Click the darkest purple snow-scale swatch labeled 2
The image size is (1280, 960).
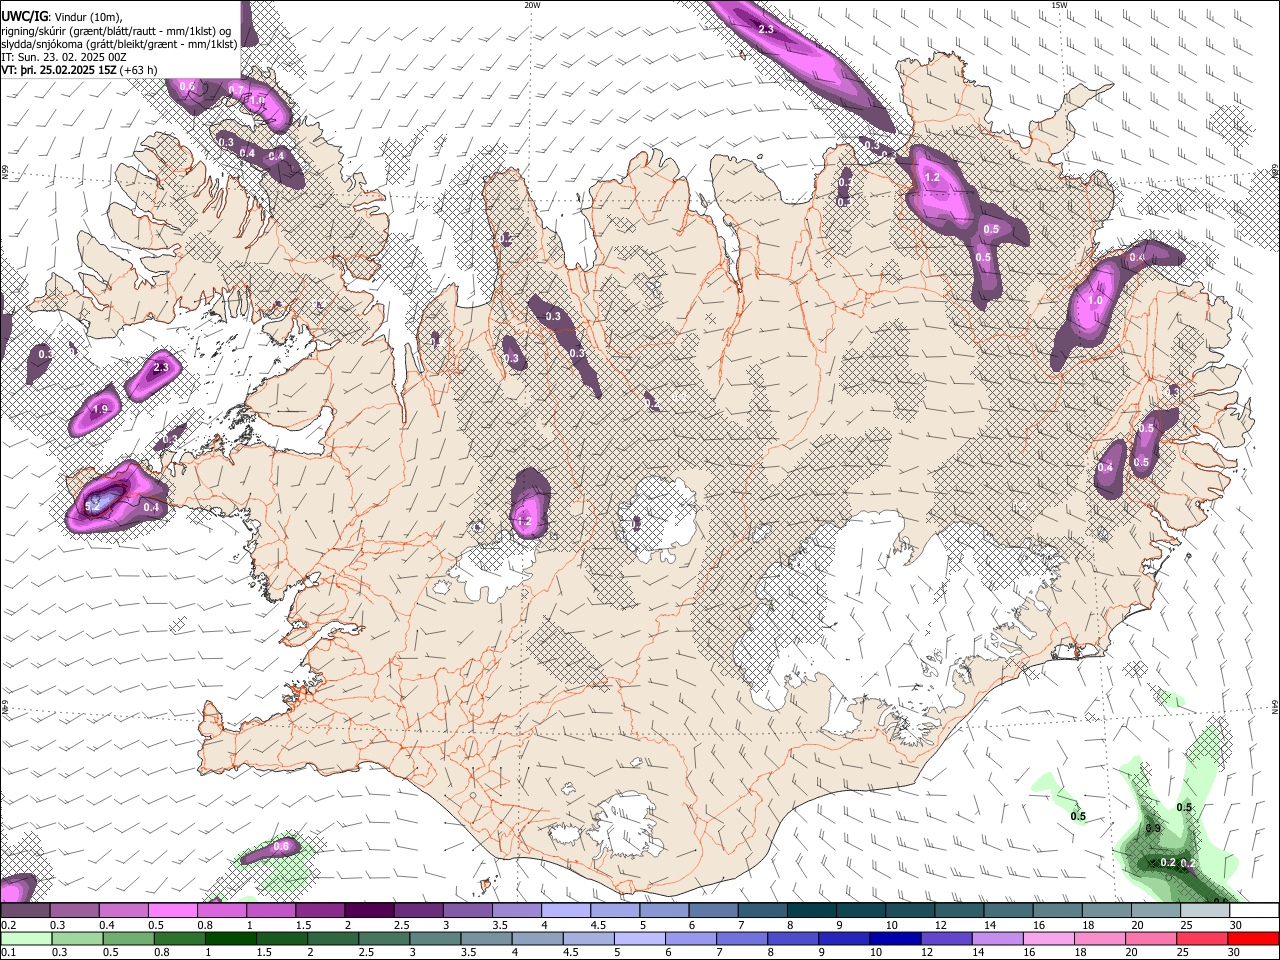tap(369, 911)
